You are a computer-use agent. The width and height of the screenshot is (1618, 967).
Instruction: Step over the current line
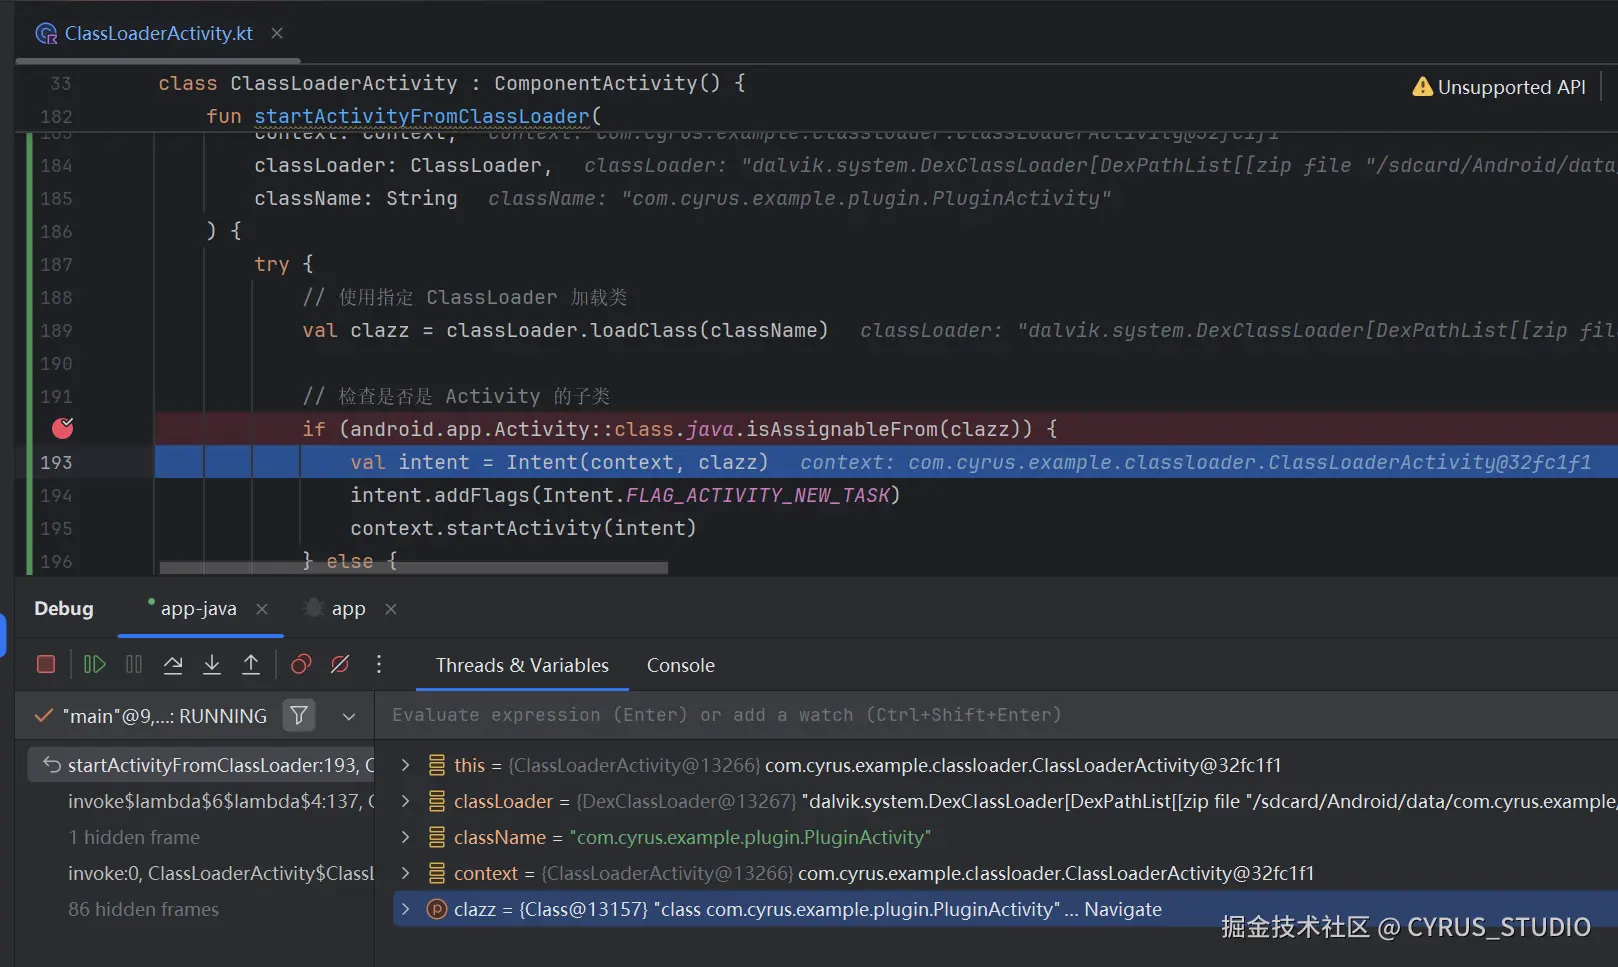pyautogui.click(x=173, y=664)
